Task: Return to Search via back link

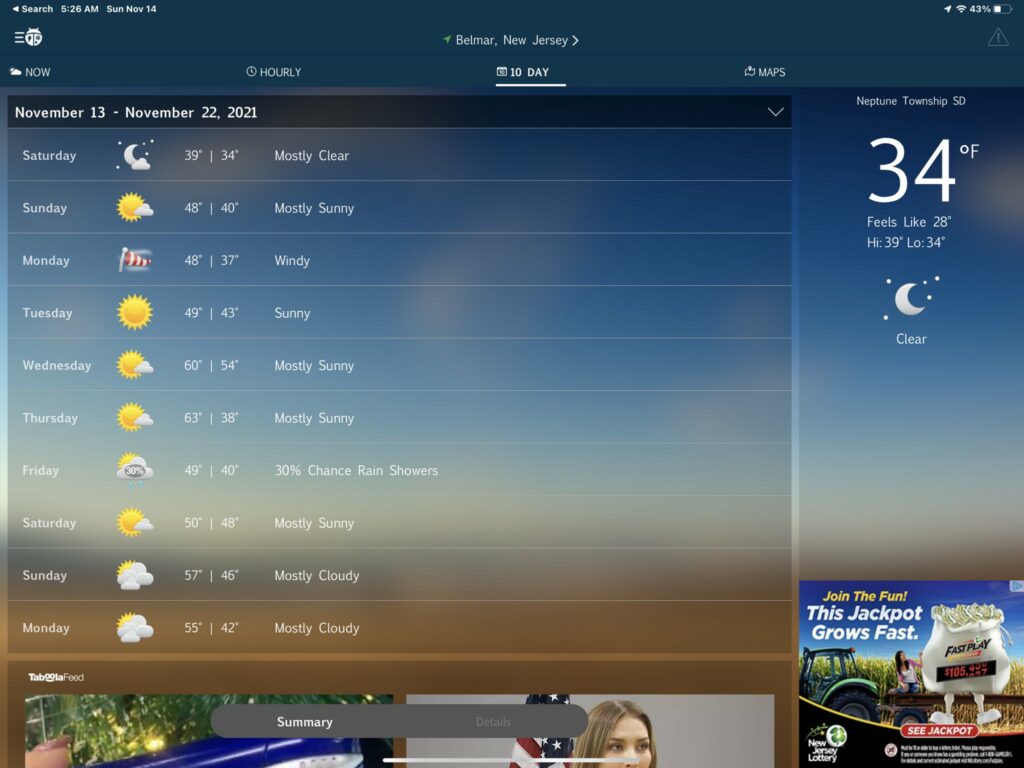Action: tap(32, 9)
